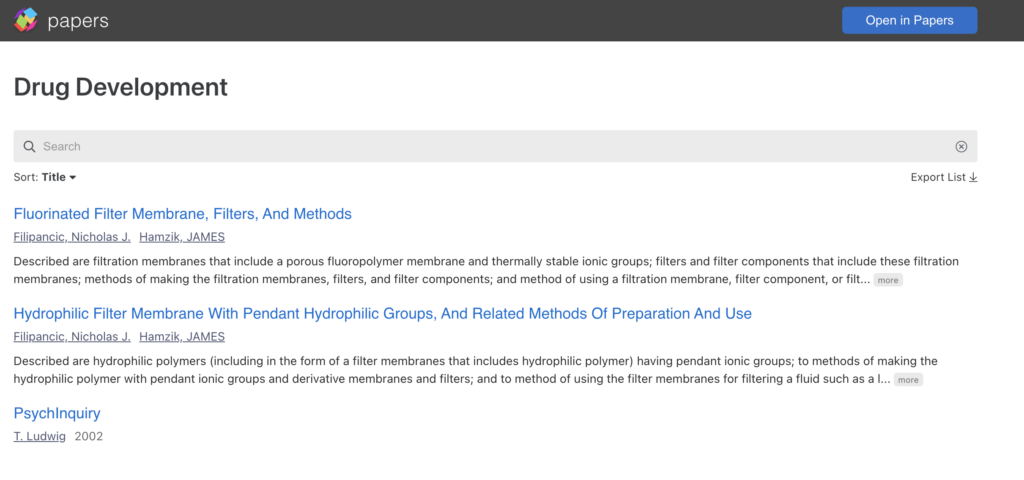The height and width of the screenshot is (480, 1024).
Task: Open the PsychInquiry paper link
Action: pos(57,414)
